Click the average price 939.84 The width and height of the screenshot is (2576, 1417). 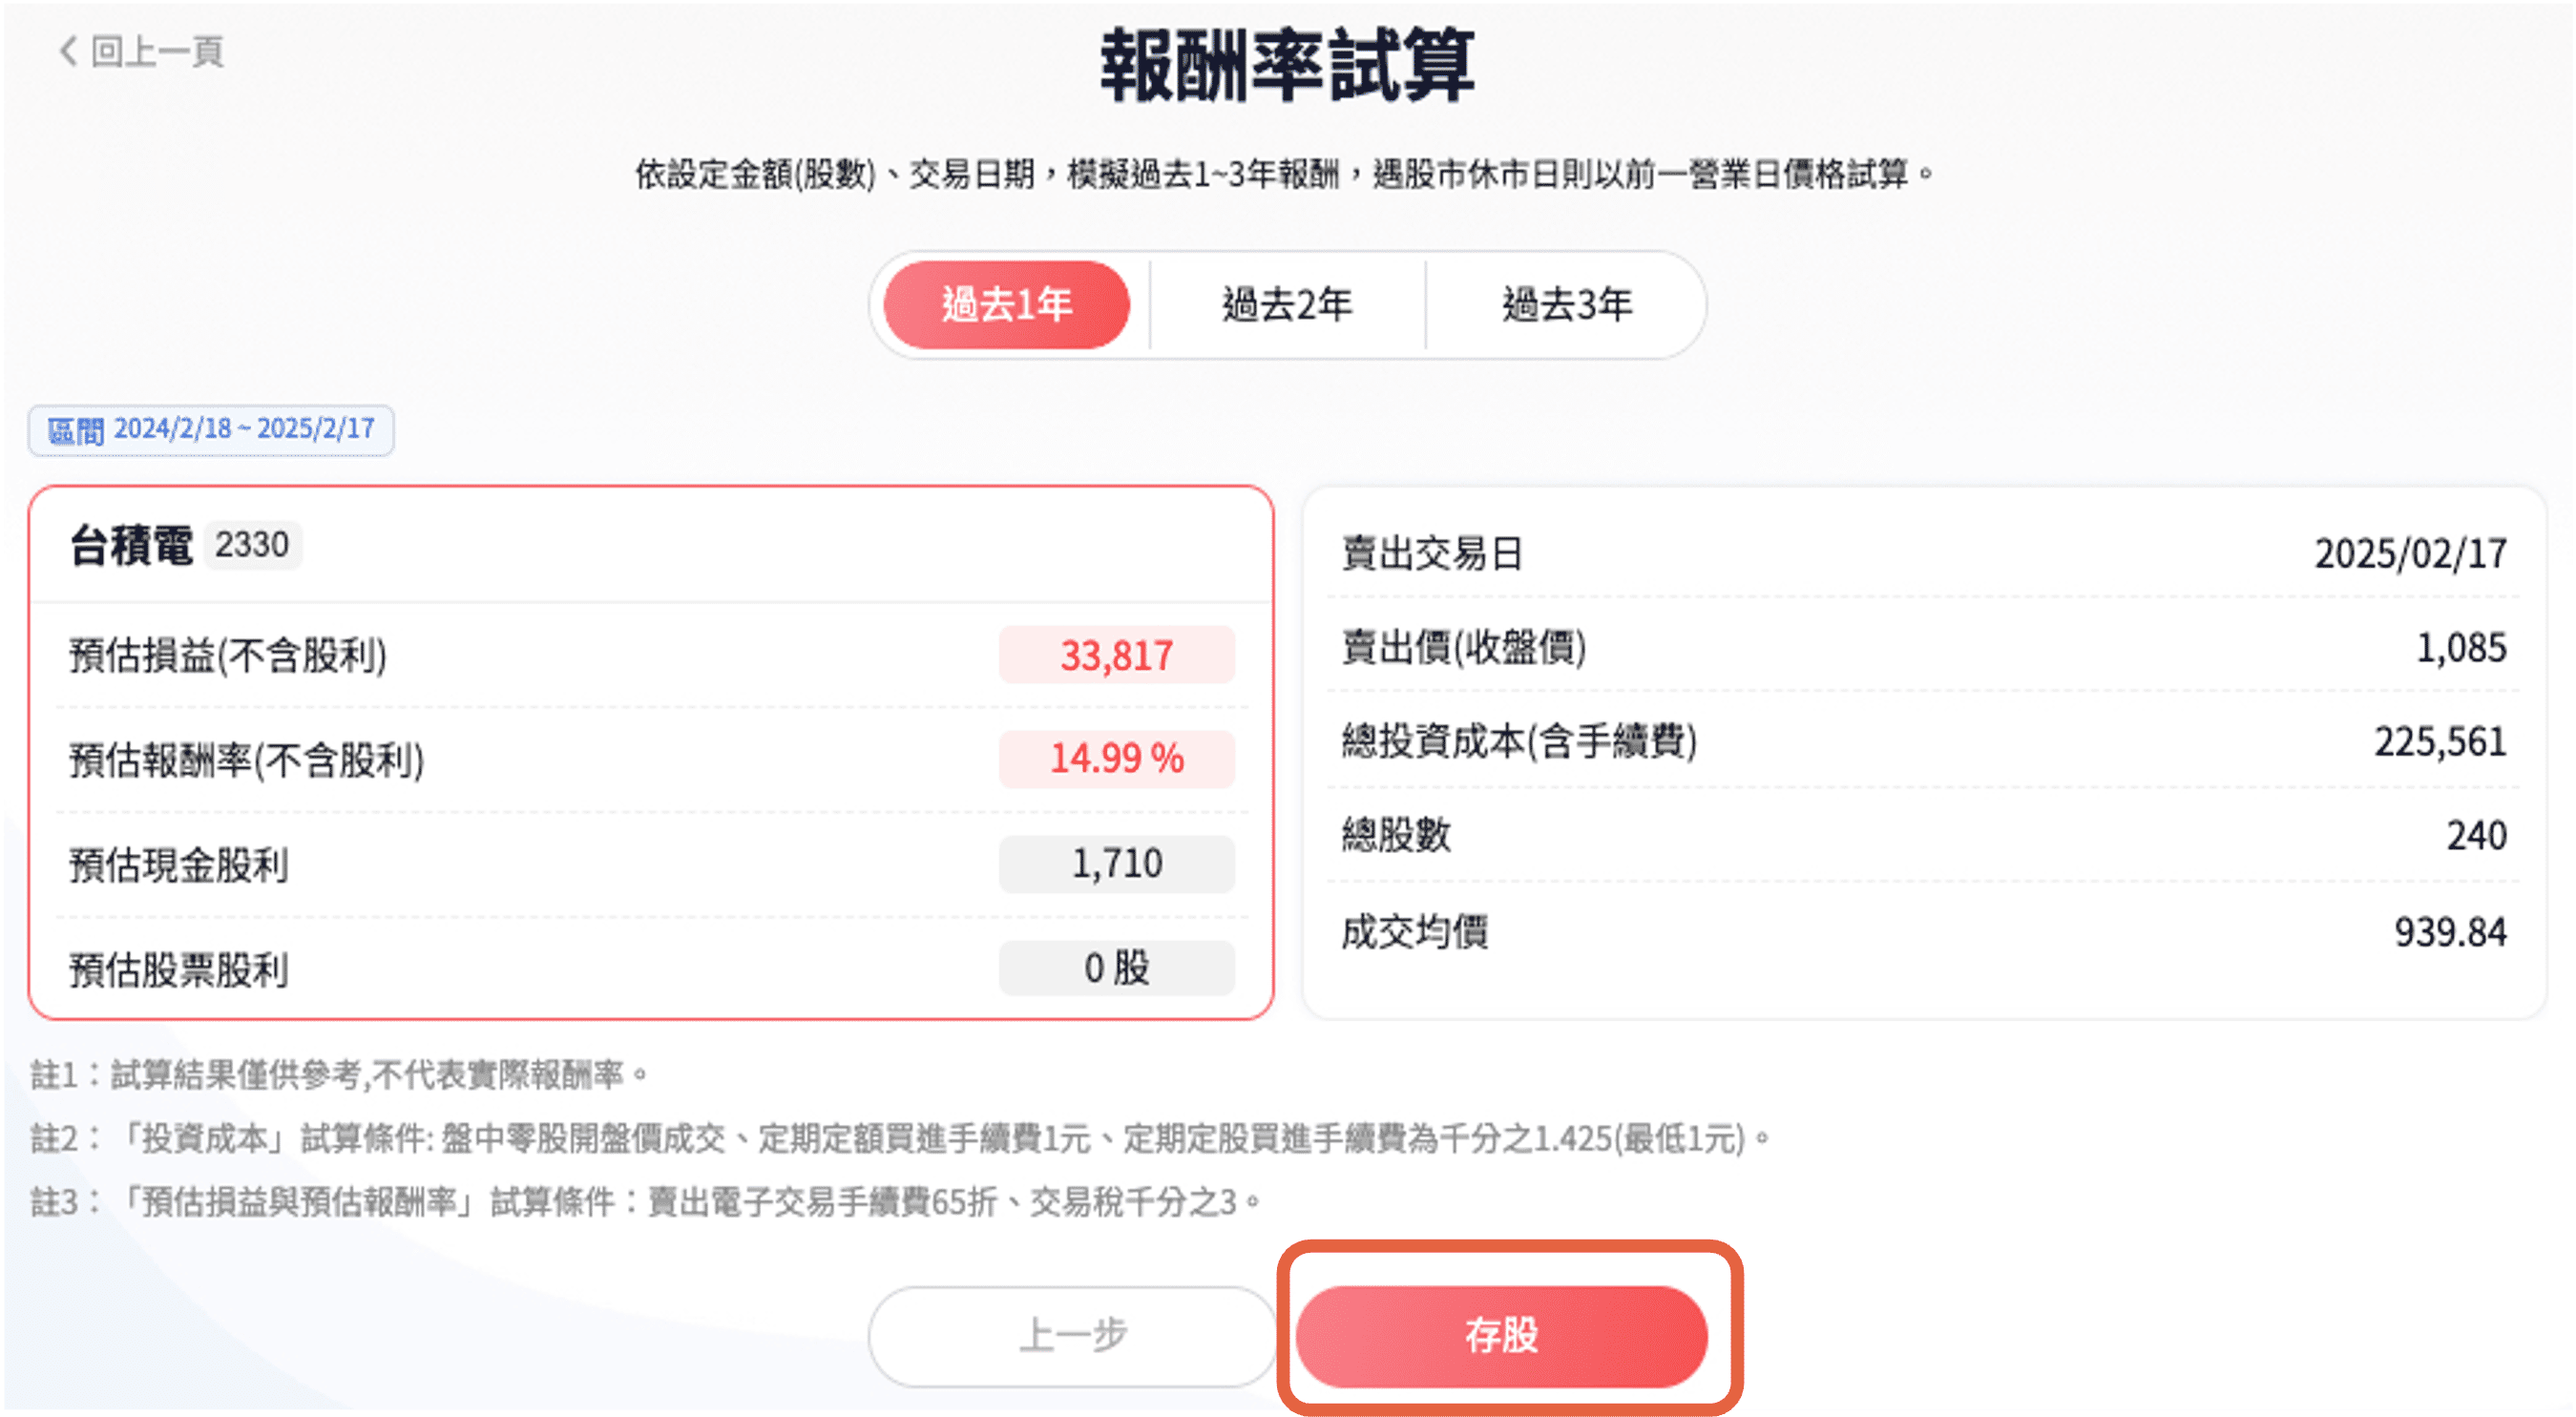click(x=2450, y=932)
